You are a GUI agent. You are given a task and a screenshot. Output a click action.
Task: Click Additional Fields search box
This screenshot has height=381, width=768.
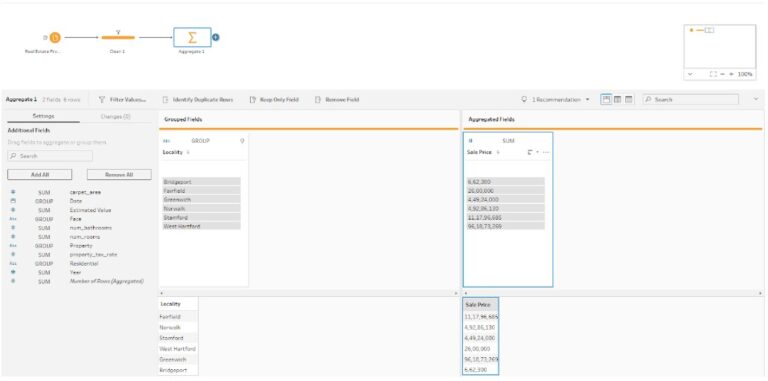(50, 156)
